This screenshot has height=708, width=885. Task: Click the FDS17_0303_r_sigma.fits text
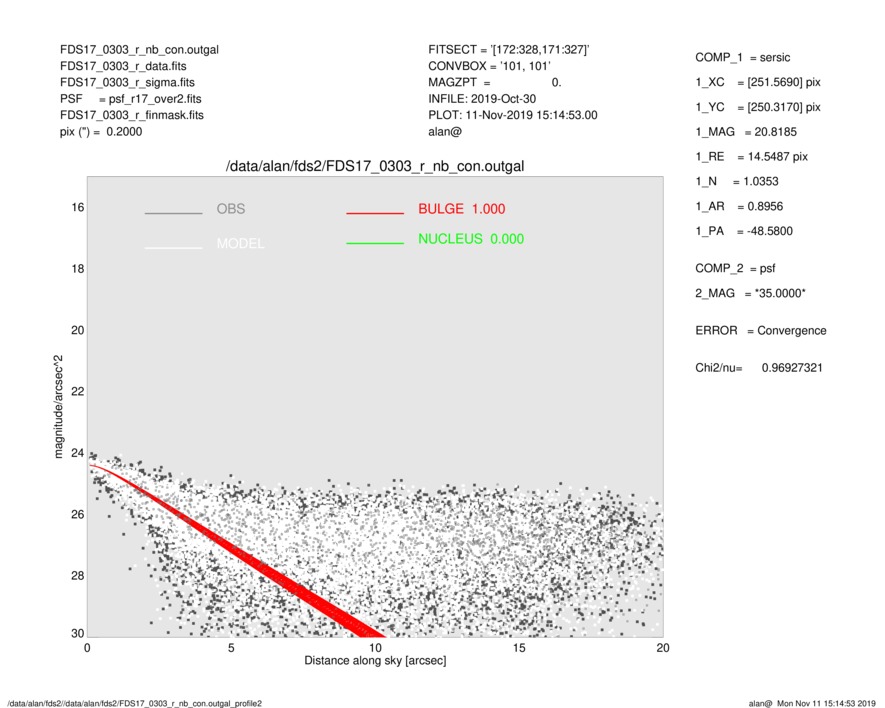[x=127, y=82]
